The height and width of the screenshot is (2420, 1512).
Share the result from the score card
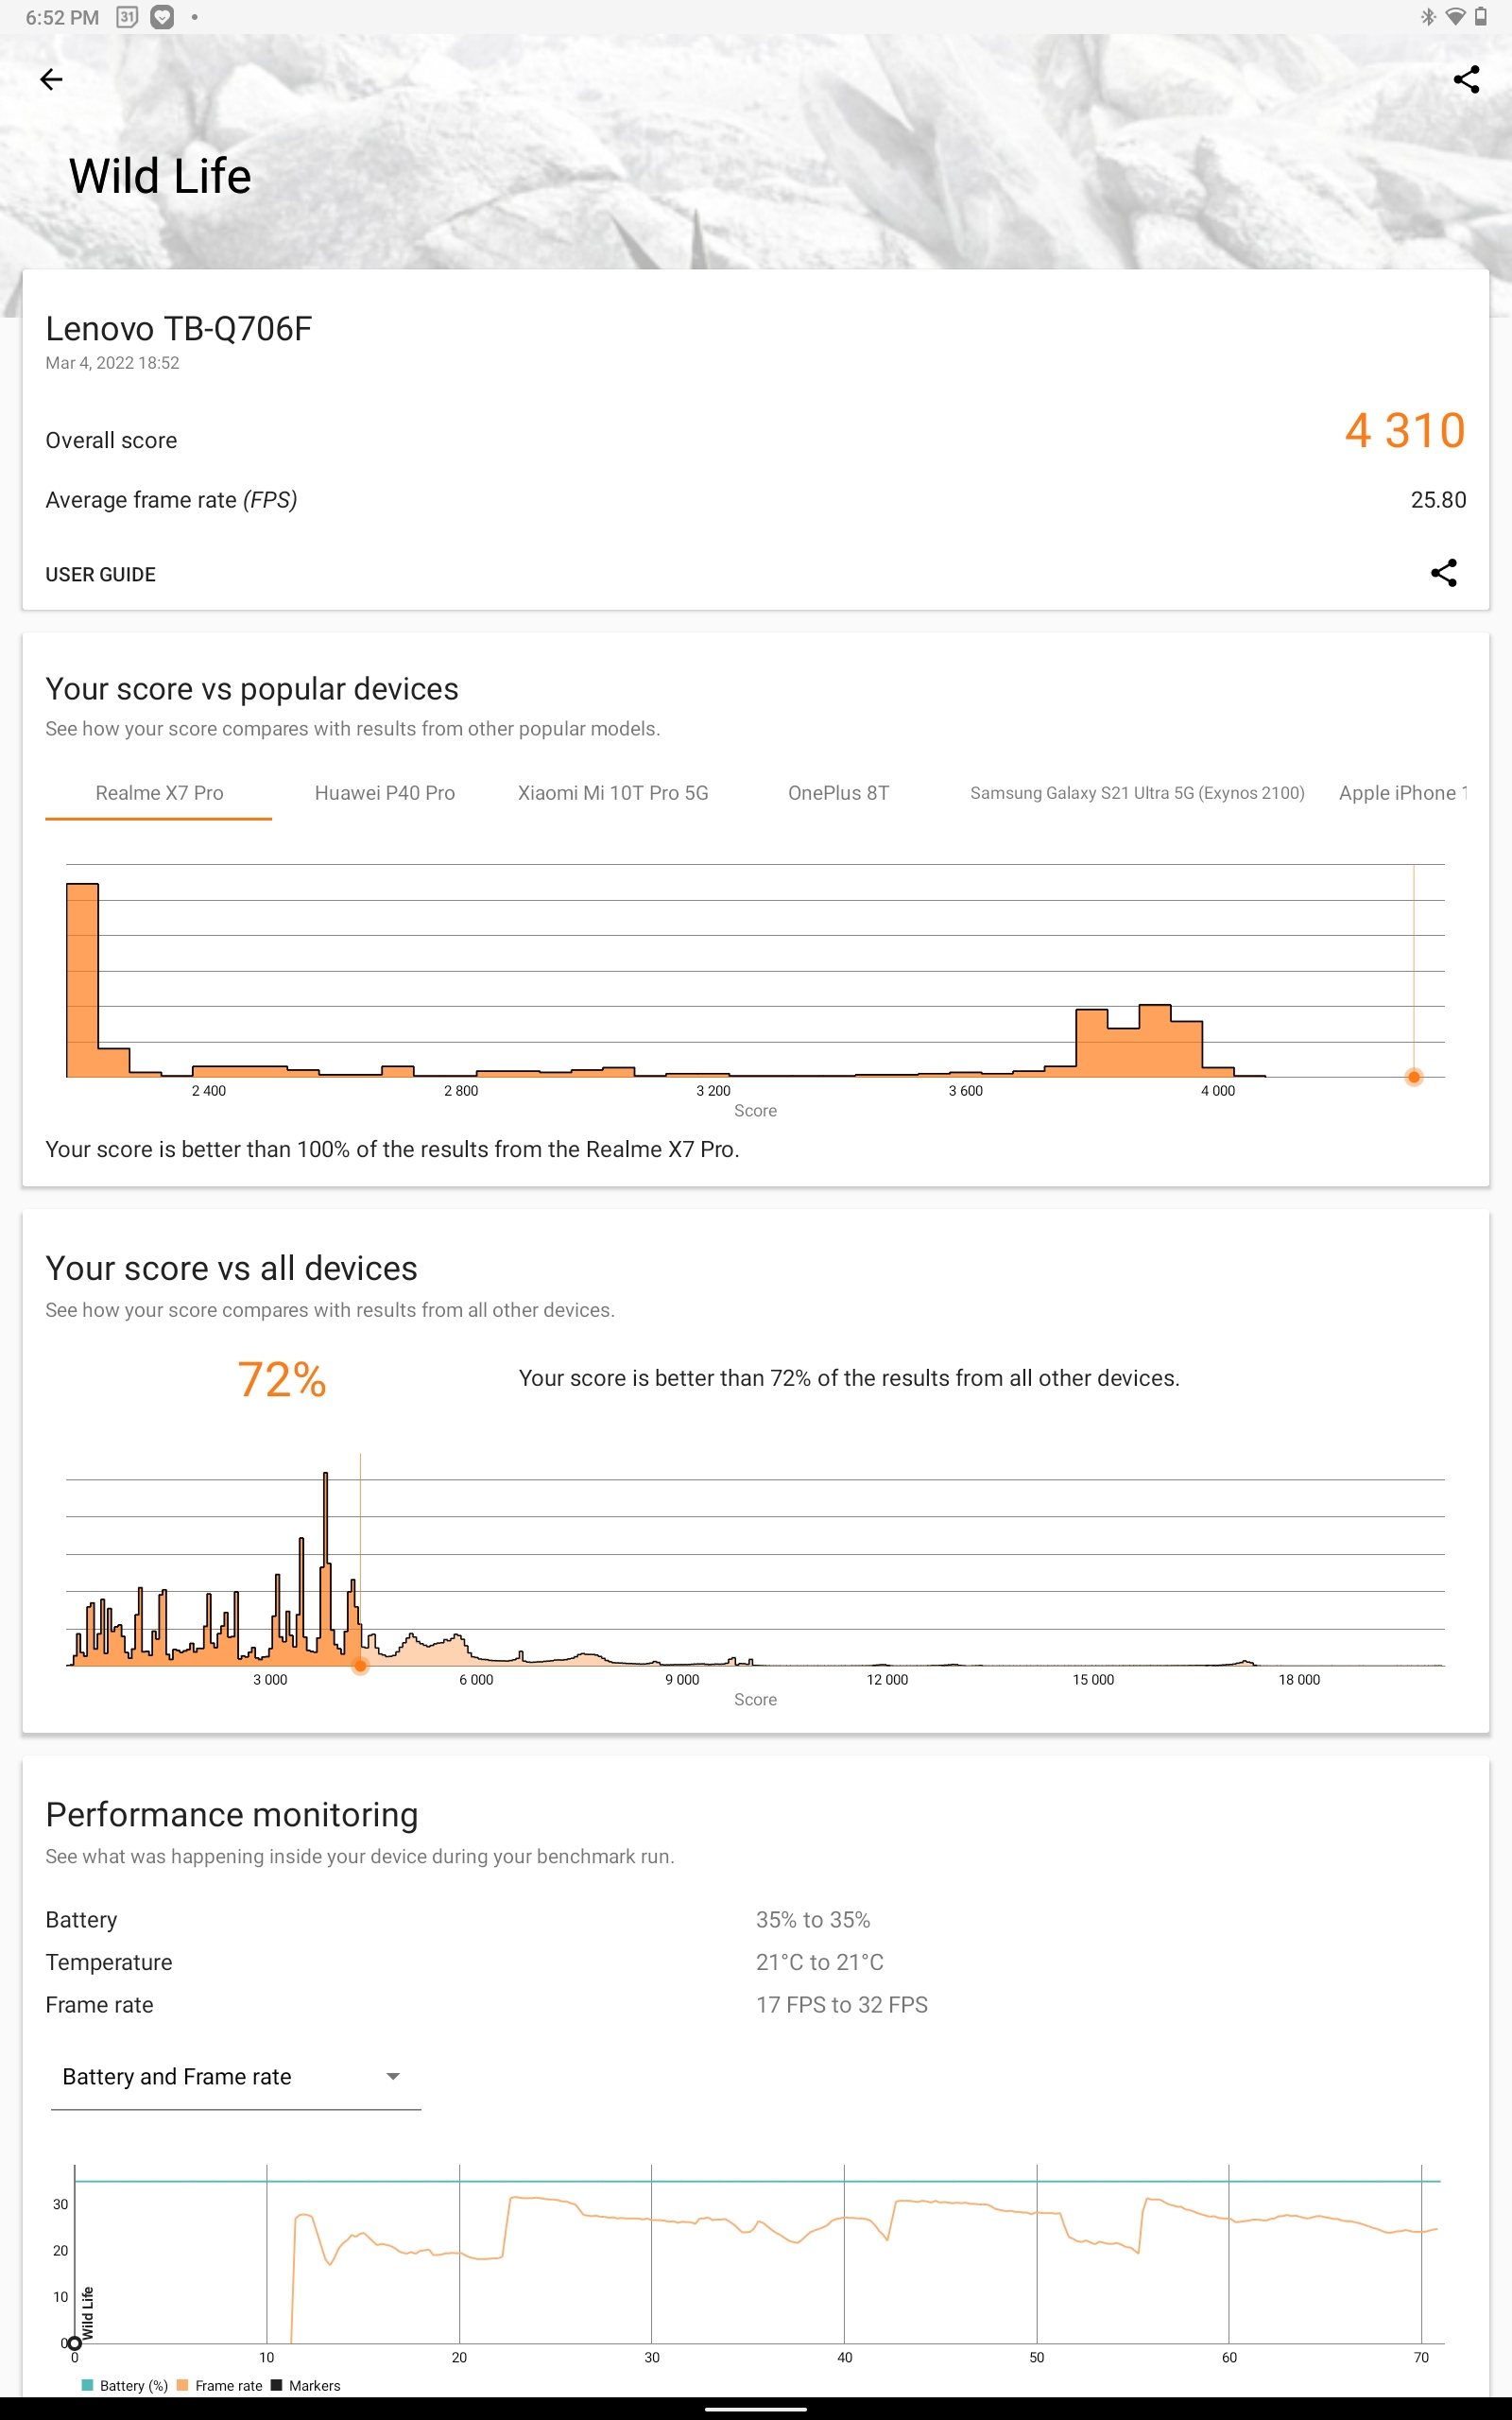(1443, 573)
